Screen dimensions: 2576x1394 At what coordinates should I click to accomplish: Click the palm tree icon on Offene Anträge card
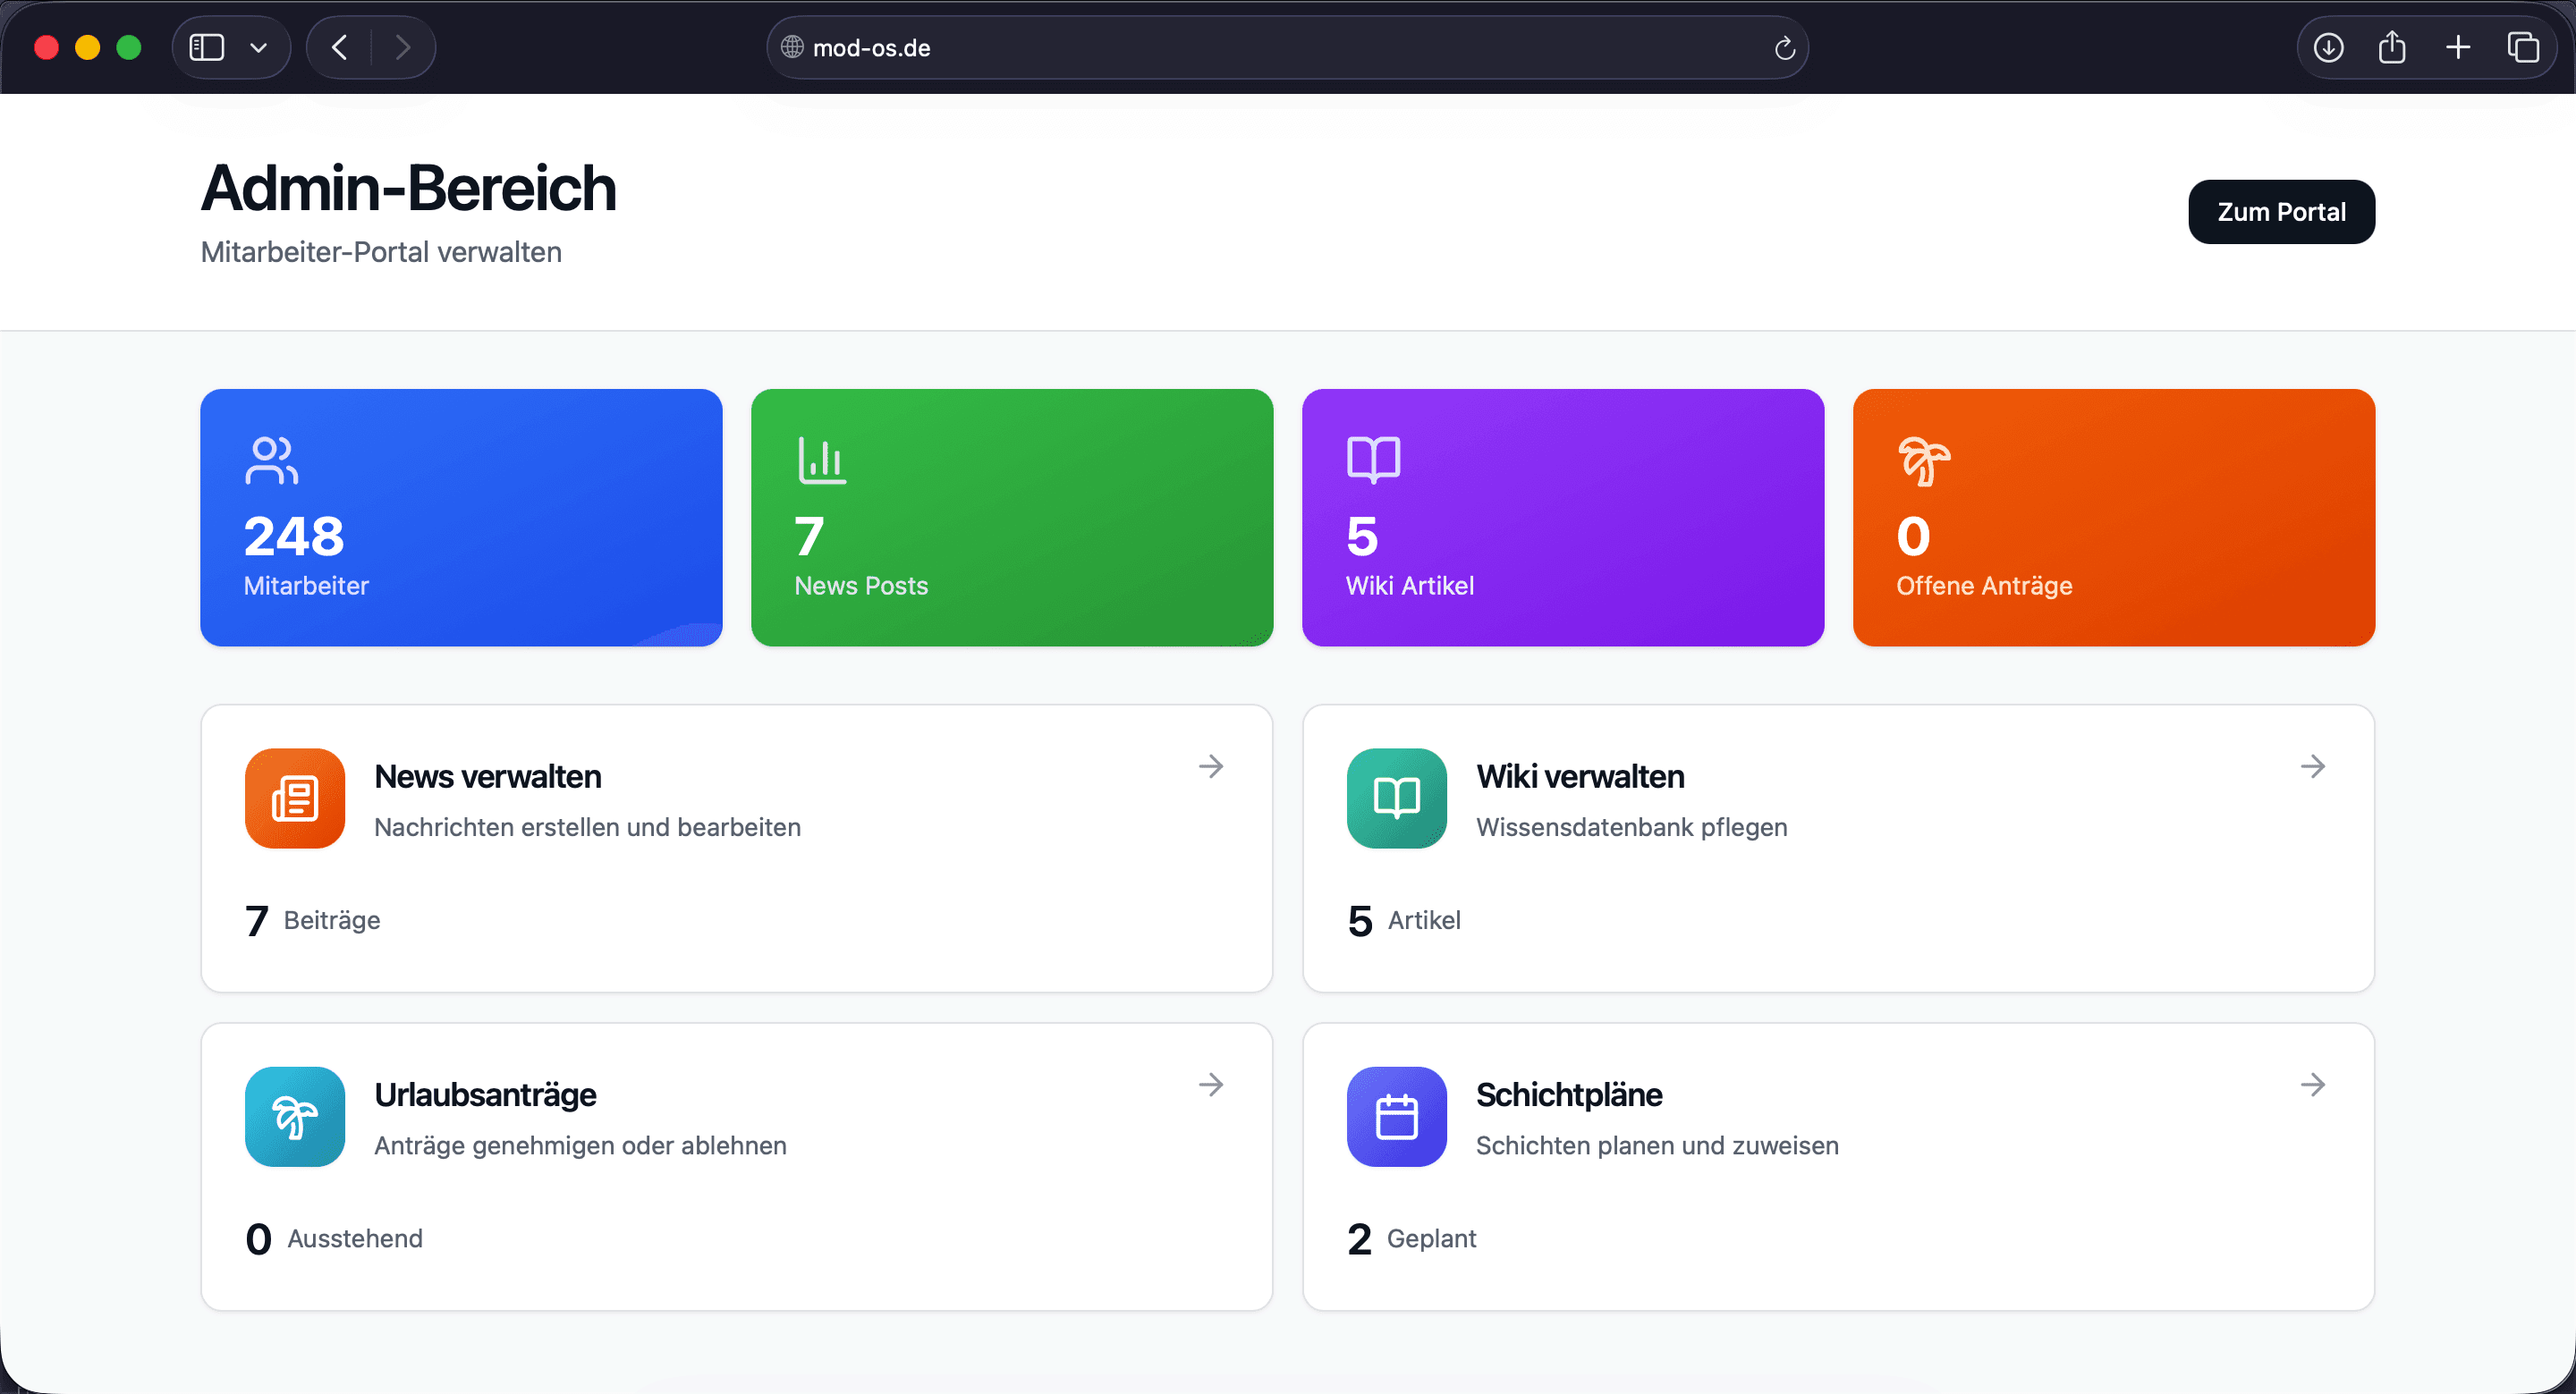coord(1925,461)
